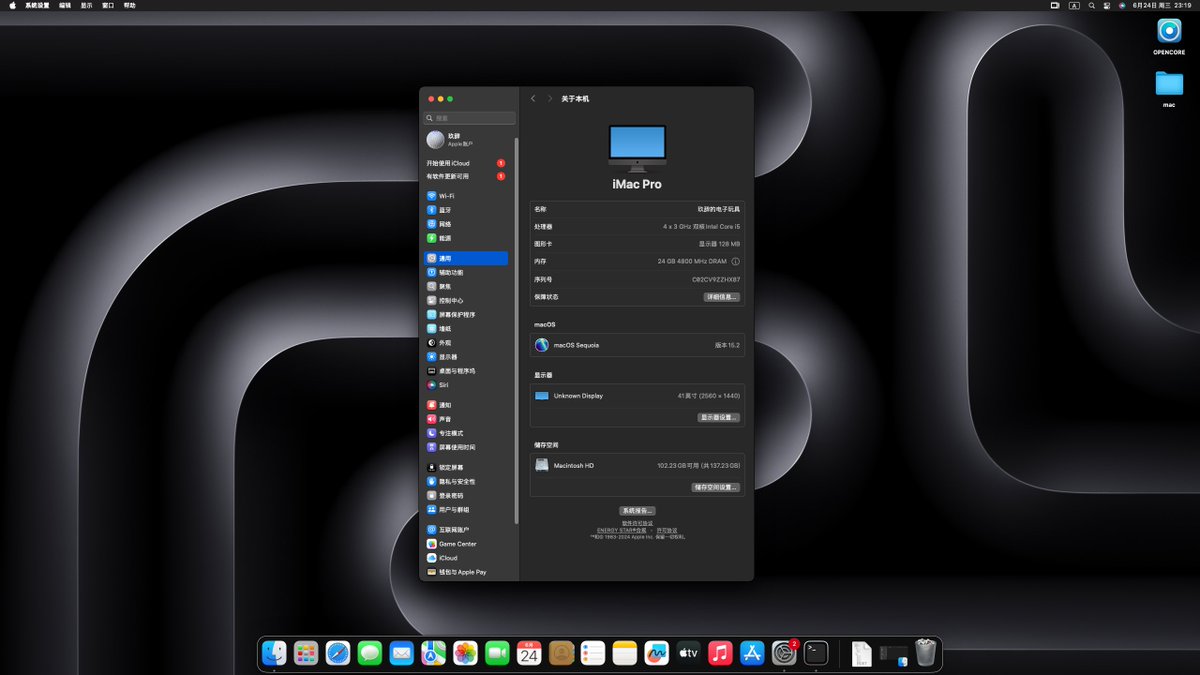Open the 显示 menu
The width and height of the screenshot is (1200, 675).
86,5
